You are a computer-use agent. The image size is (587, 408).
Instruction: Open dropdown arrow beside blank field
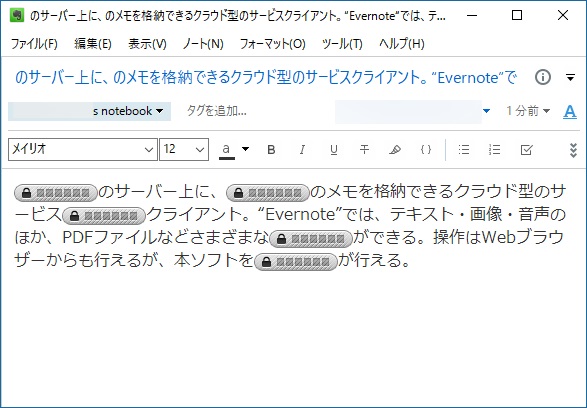point(486,111)
